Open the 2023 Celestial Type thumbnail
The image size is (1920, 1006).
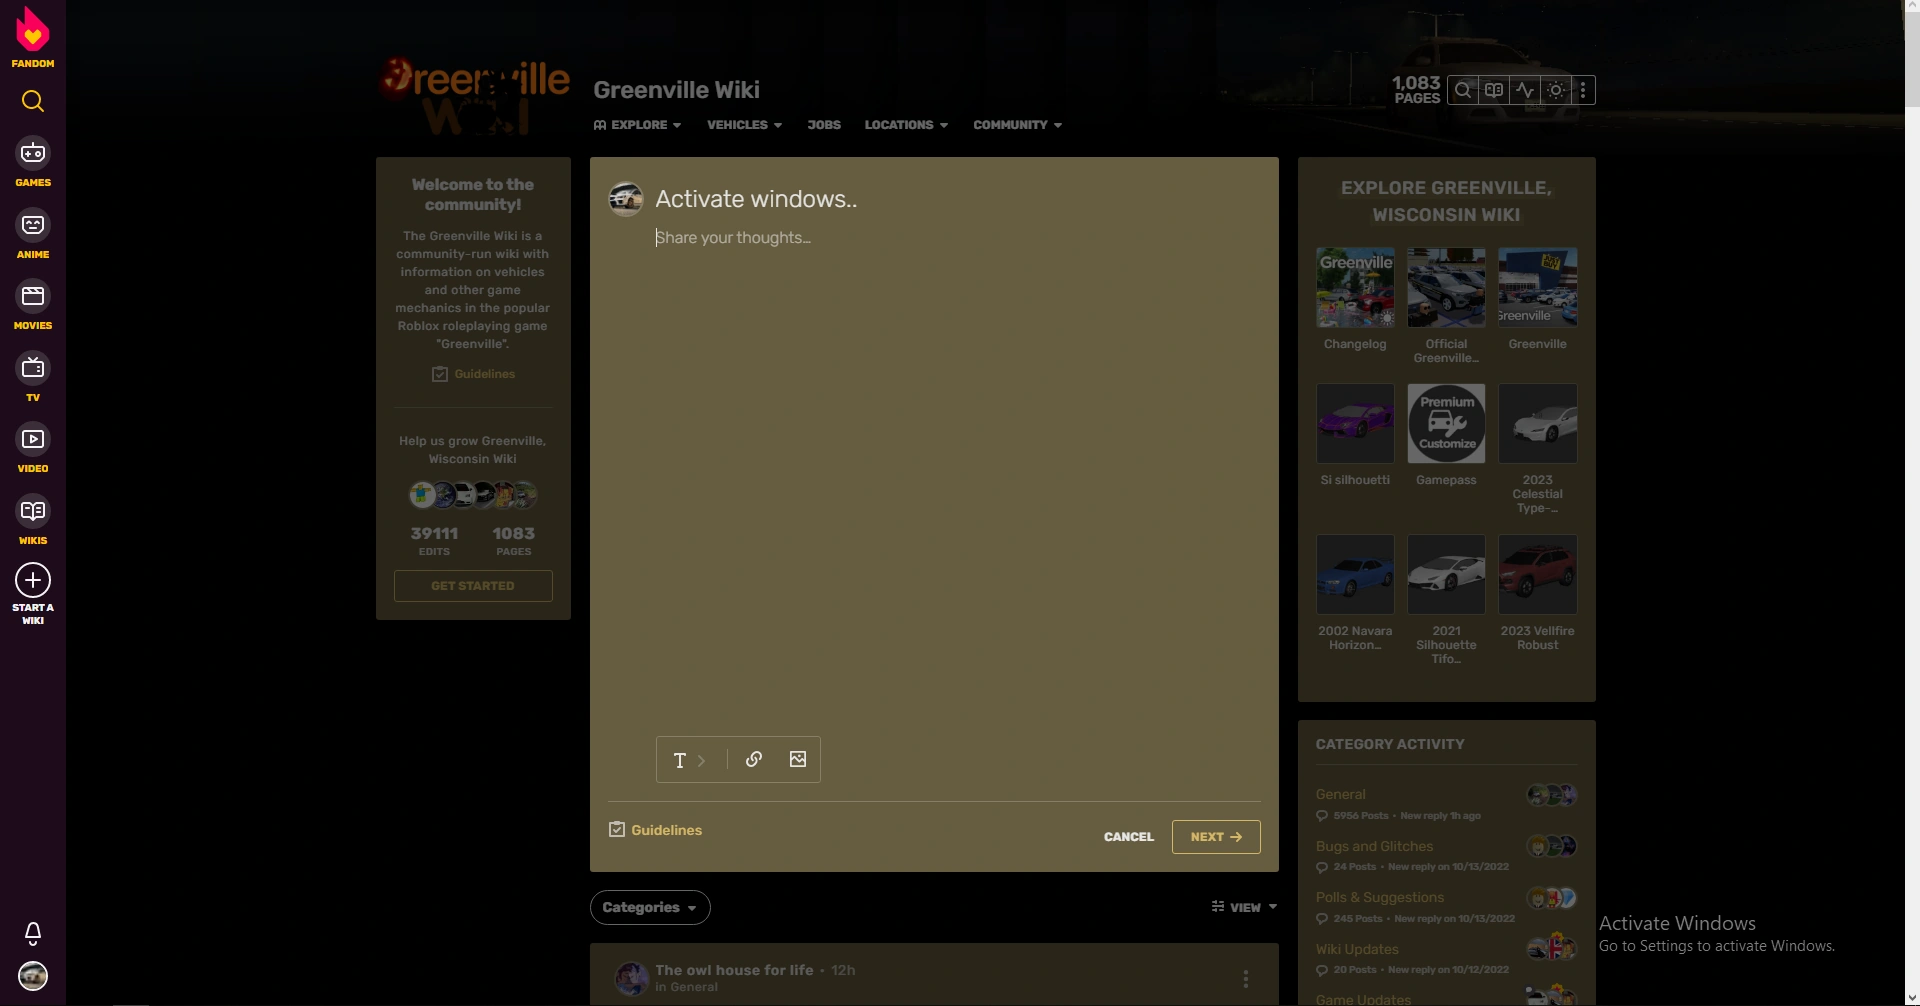(1537, 423)
